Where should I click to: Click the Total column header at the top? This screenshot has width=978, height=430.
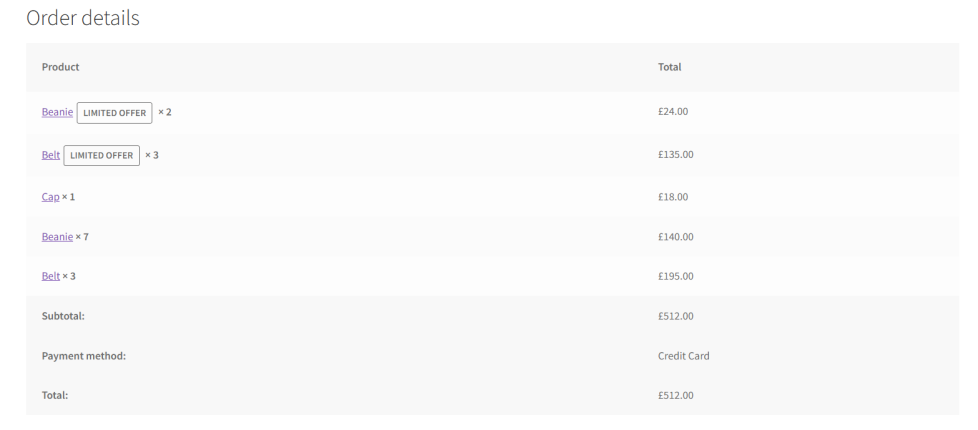[x=669, y=67]
